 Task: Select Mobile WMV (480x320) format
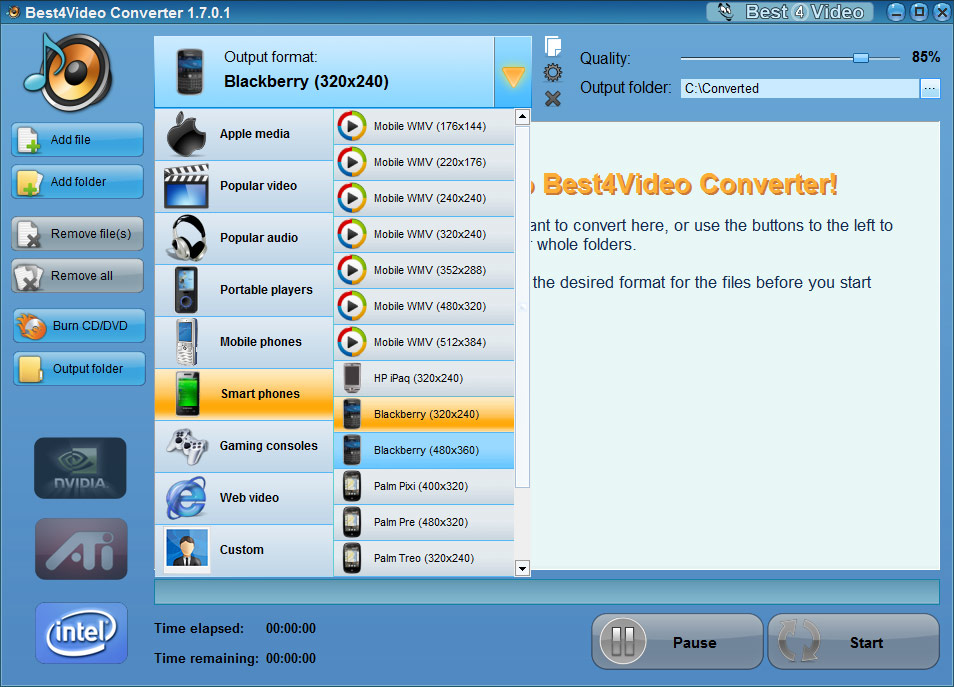pyautogui.click(x=424, y=306)
